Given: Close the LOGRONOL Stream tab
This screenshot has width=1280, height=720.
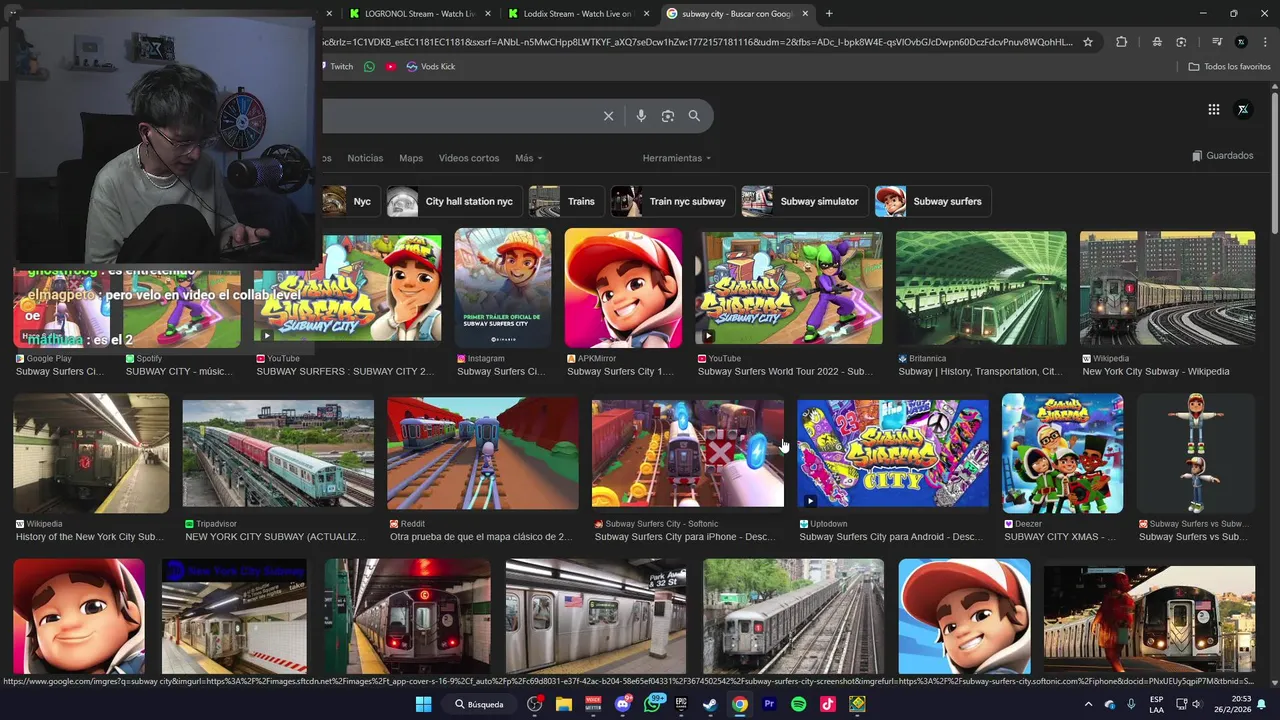Looking at the screenshot, I should 488,14.
